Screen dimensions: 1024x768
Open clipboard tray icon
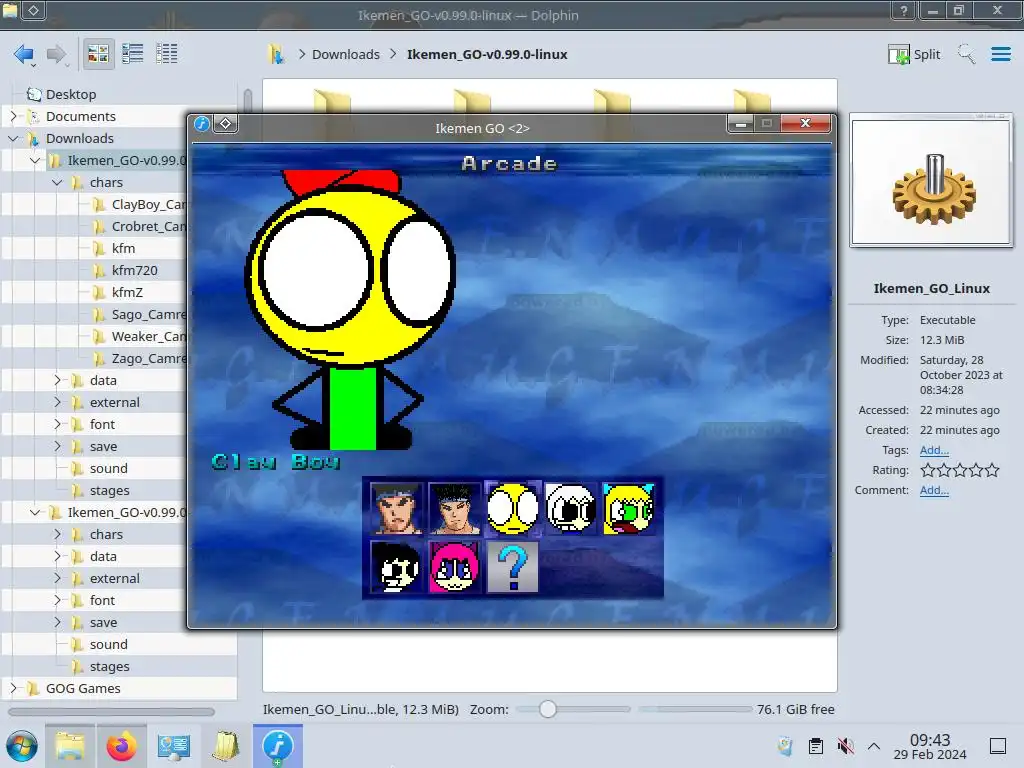816,746
